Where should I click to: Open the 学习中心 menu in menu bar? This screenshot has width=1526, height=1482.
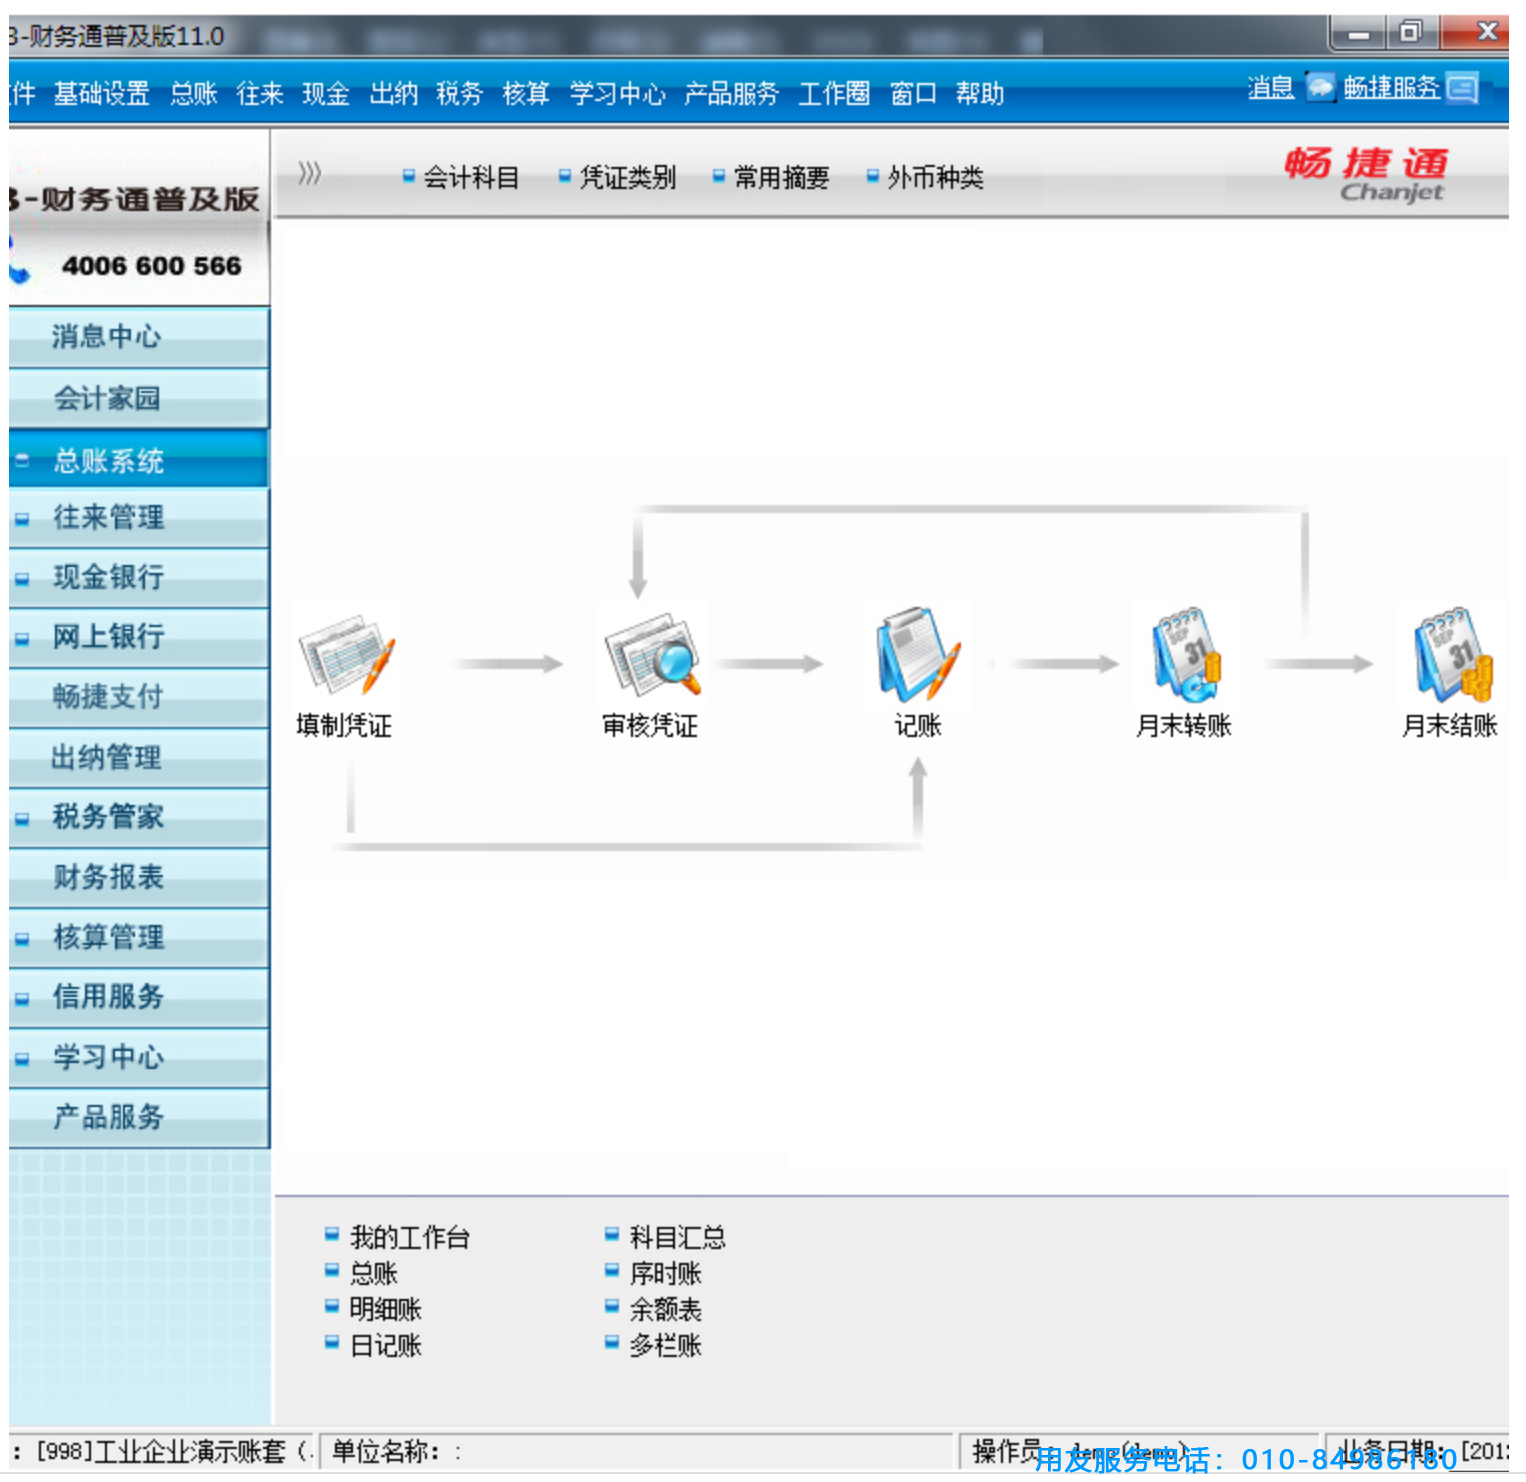click(617, 94)
